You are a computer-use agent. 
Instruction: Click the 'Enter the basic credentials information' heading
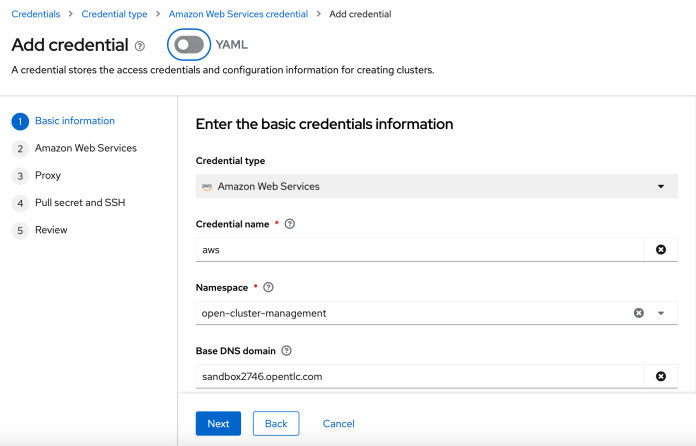(324, 124)
